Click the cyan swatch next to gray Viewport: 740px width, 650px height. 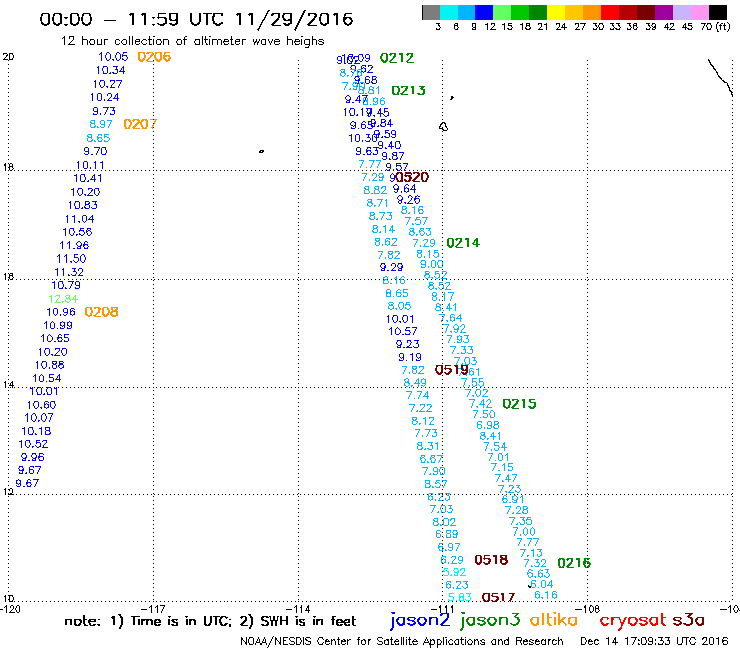449,12
